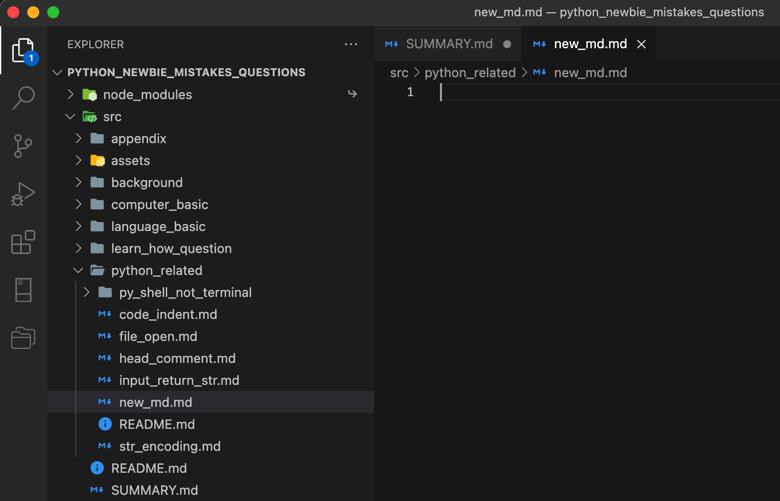Open the Run and Debug view
Image resolution: width=780 pixels, height=501 pixels.
coord(23,194)
